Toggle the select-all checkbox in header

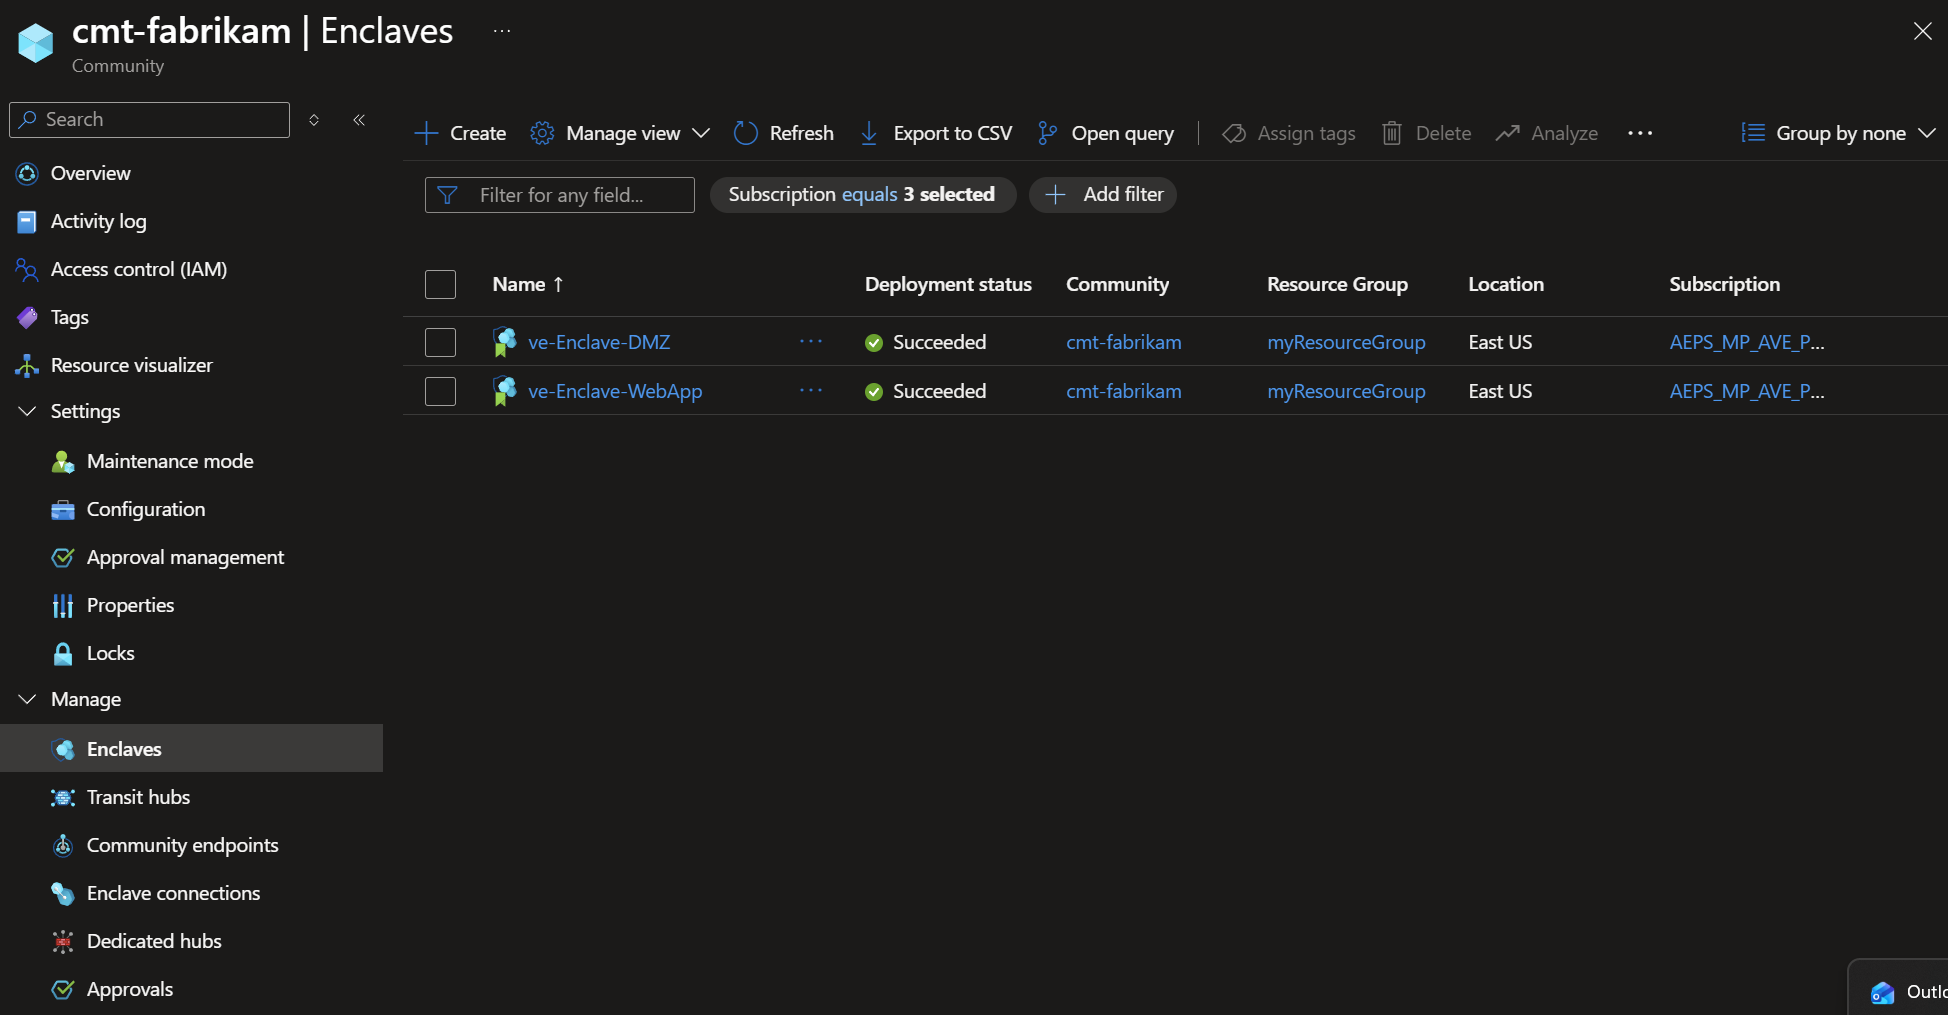click(x=440, y=285)
